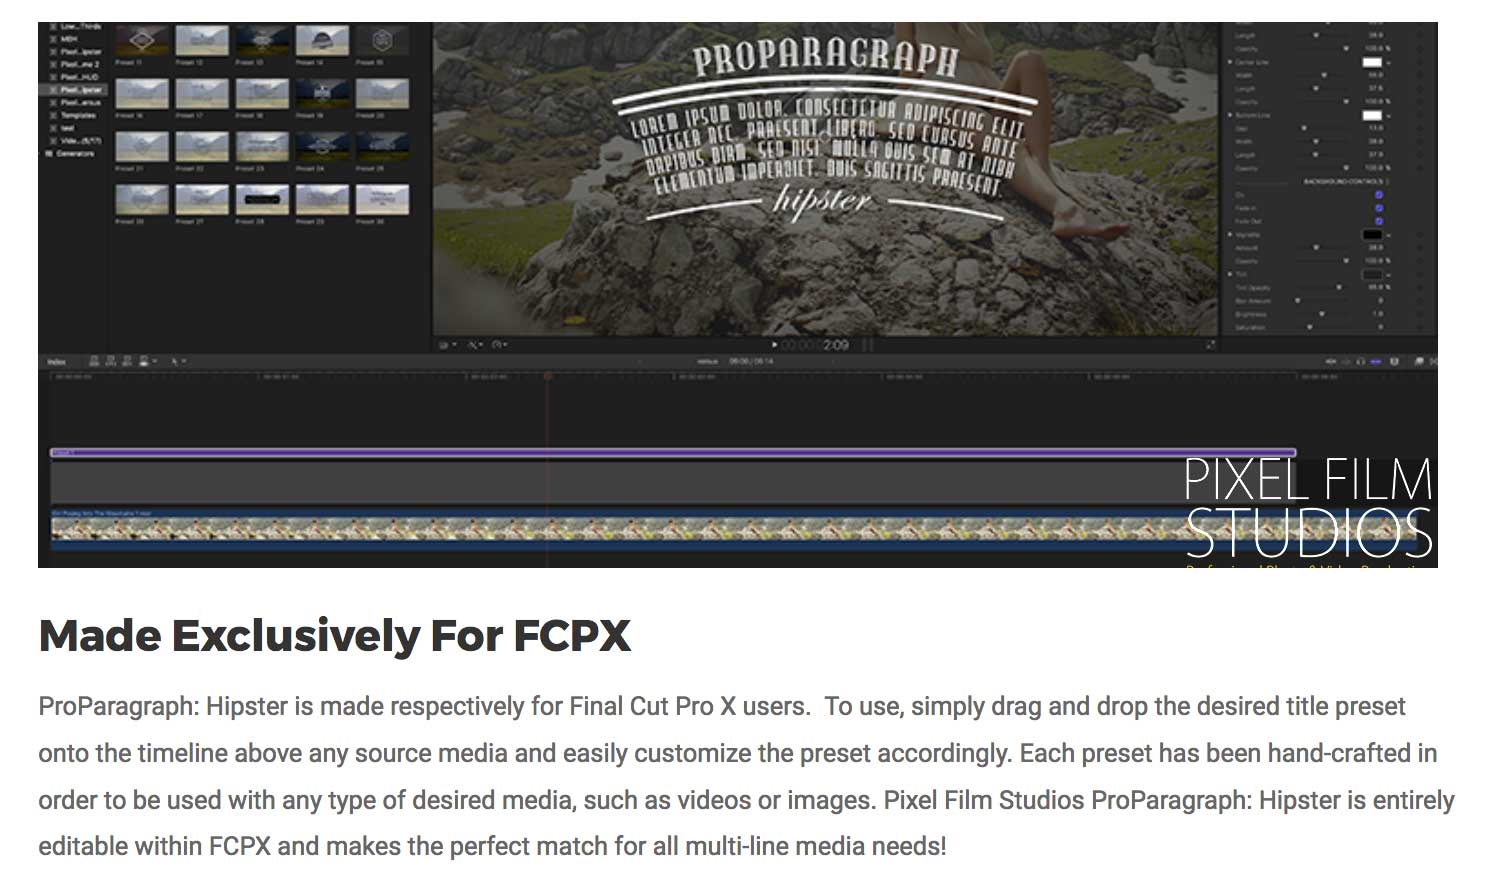Expand the Bottom Line disclosure triangle

pyautogui.click(x=1230, y=115)
